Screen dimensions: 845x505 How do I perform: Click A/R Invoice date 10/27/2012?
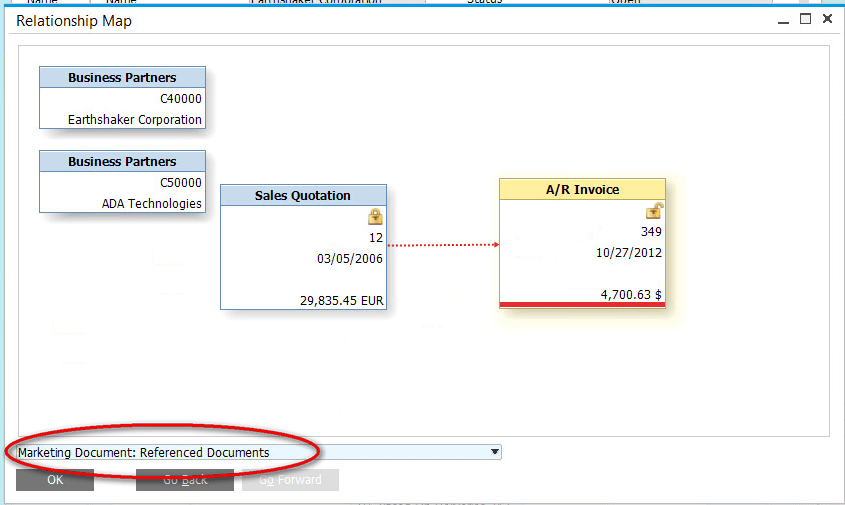628,253
